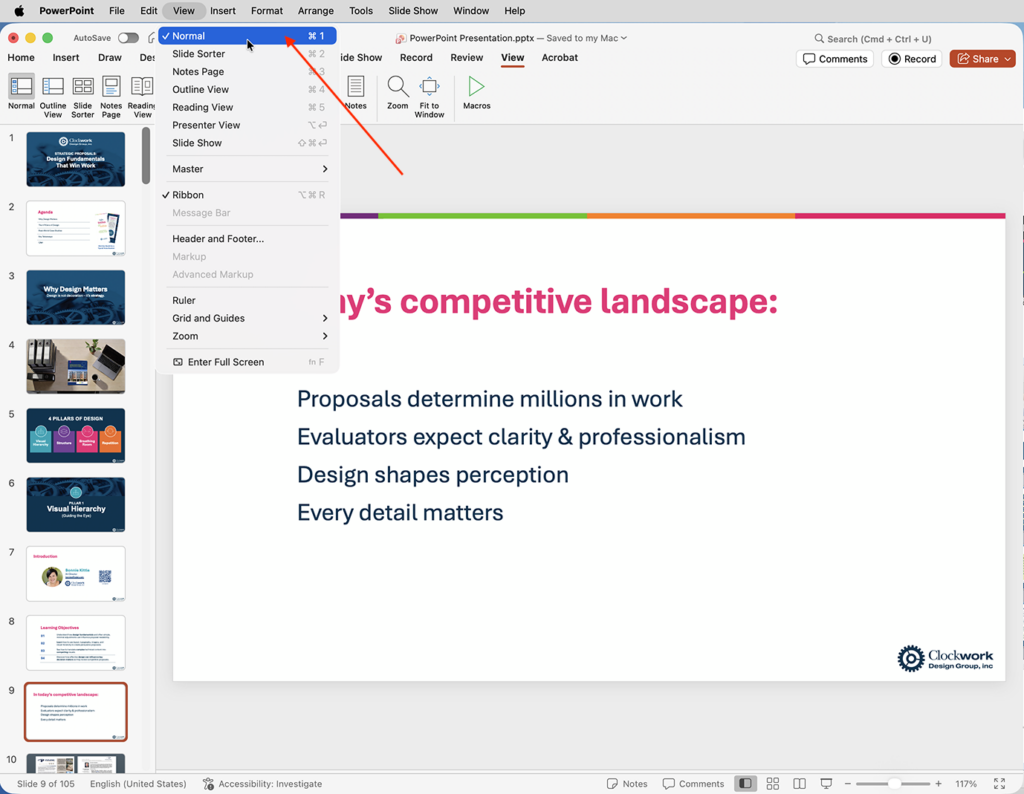The height and width of the screenshot is (794, 1024).
Task: Click fit slide to window icon in status bar
Action: pyautogui.click(x=999, y=784)
